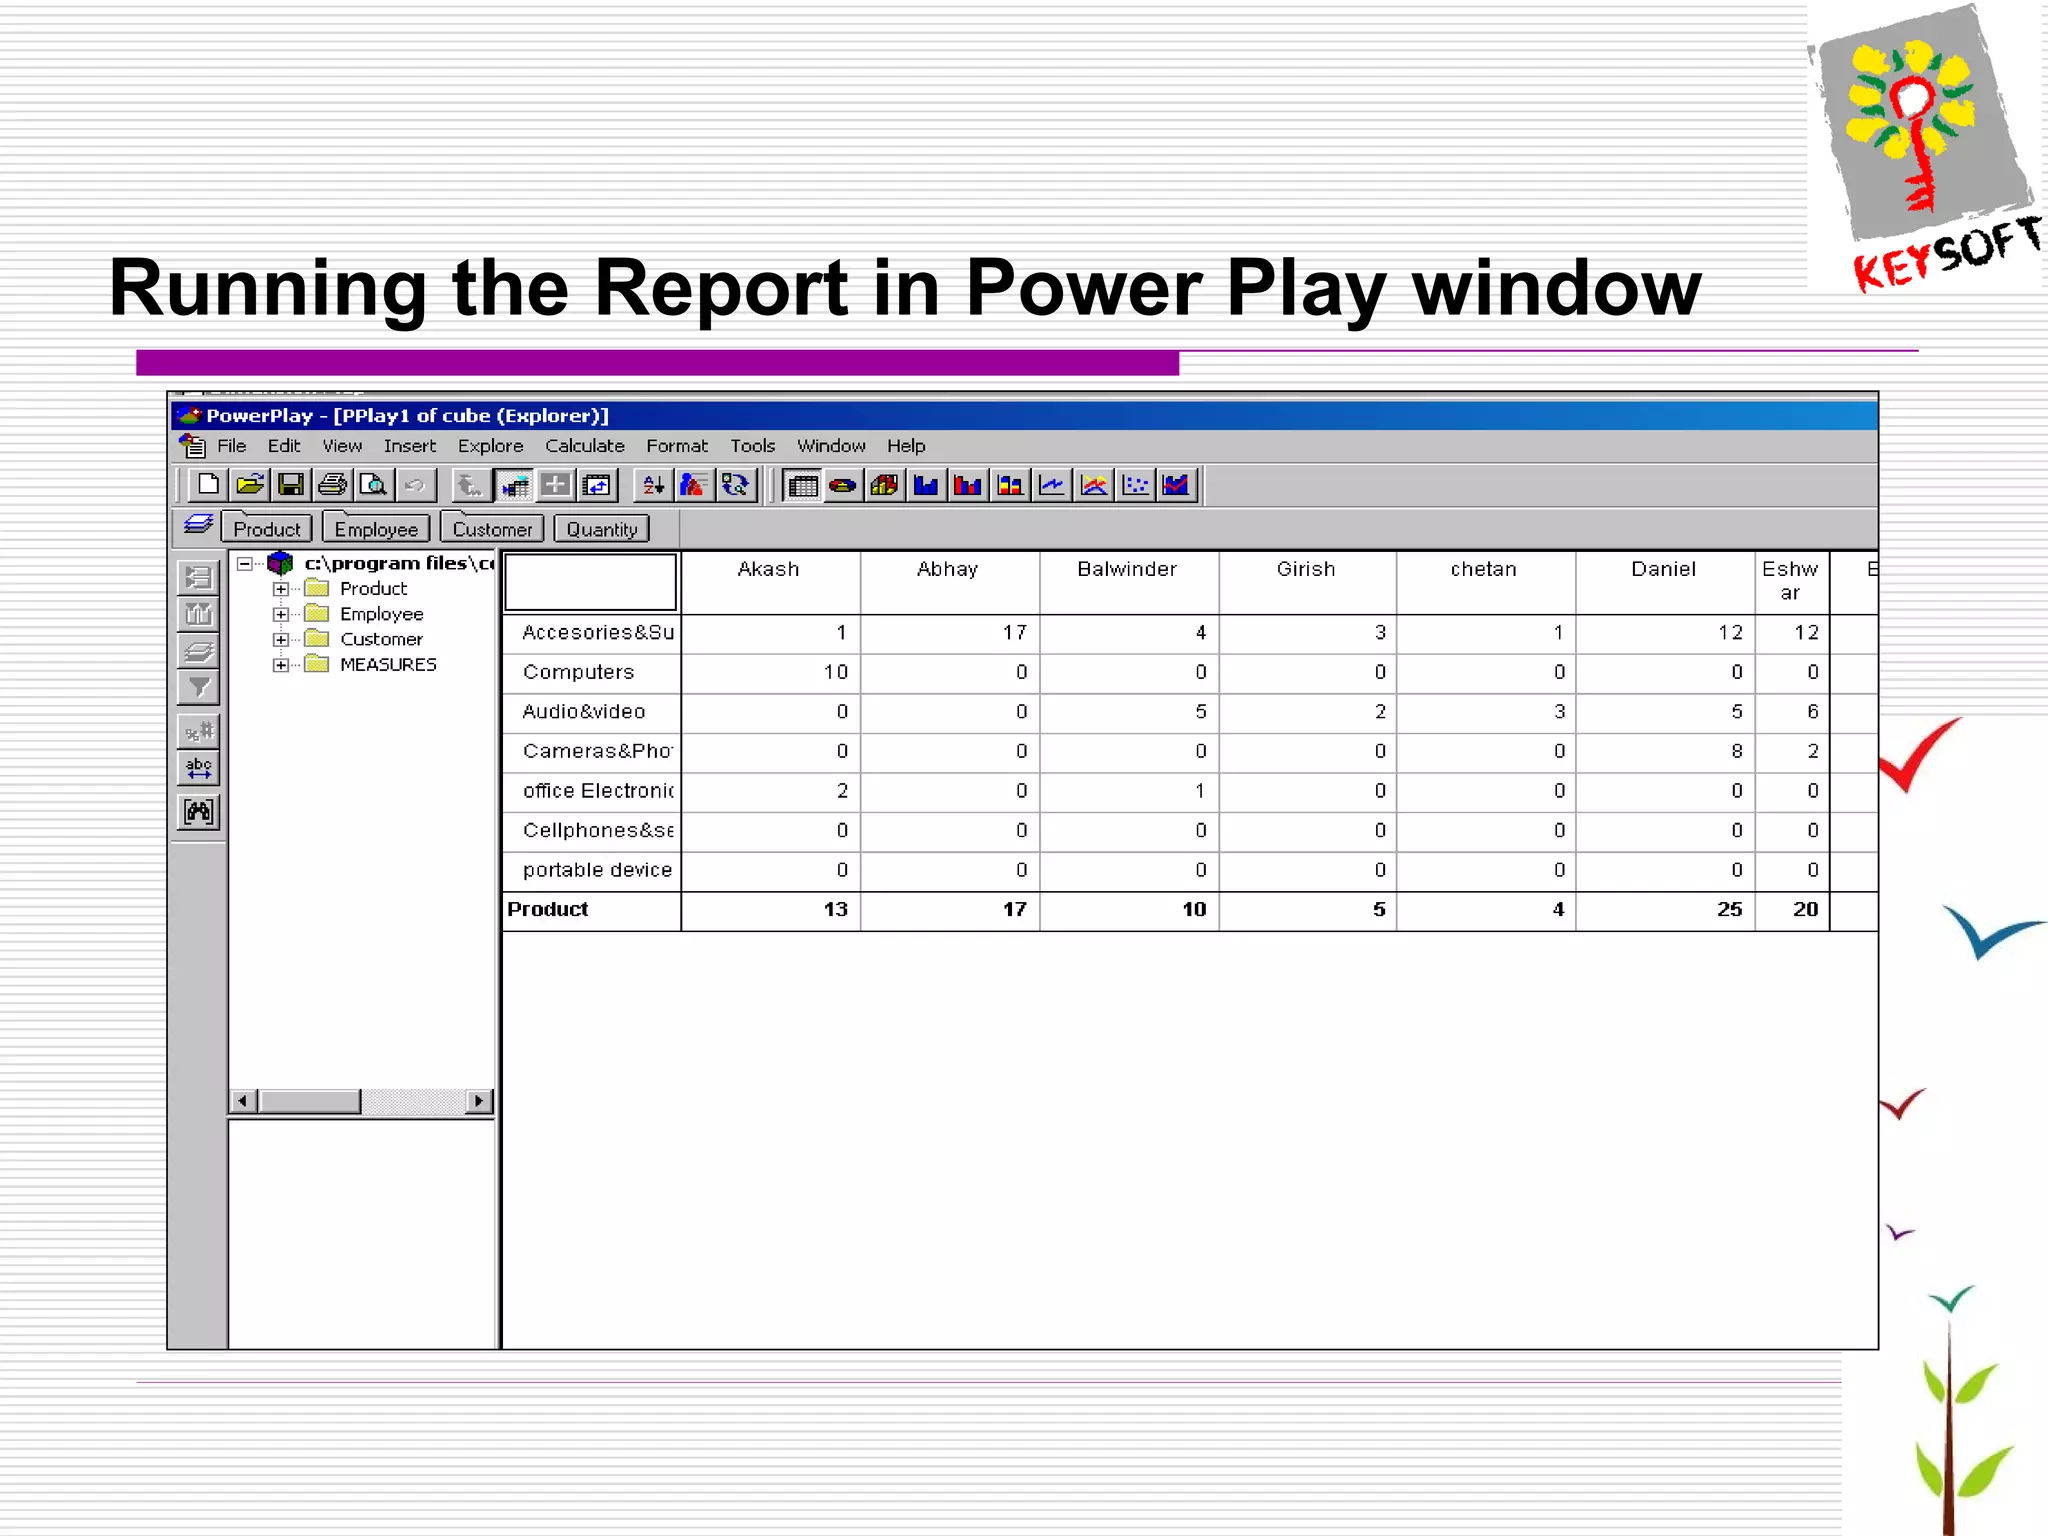Click the red-blue people ranking icon

click(x=694, y=486)
